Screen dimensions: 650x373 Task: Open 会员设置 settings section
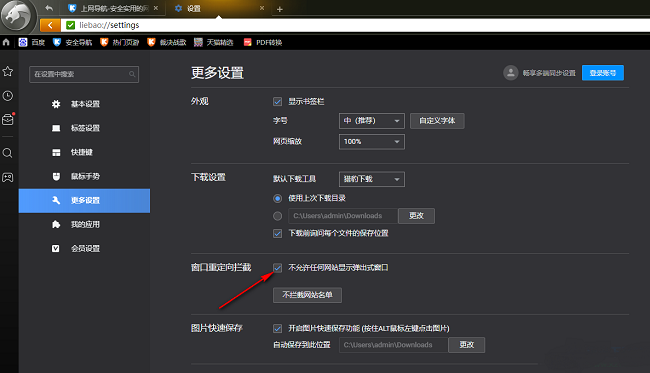point(84,249)
